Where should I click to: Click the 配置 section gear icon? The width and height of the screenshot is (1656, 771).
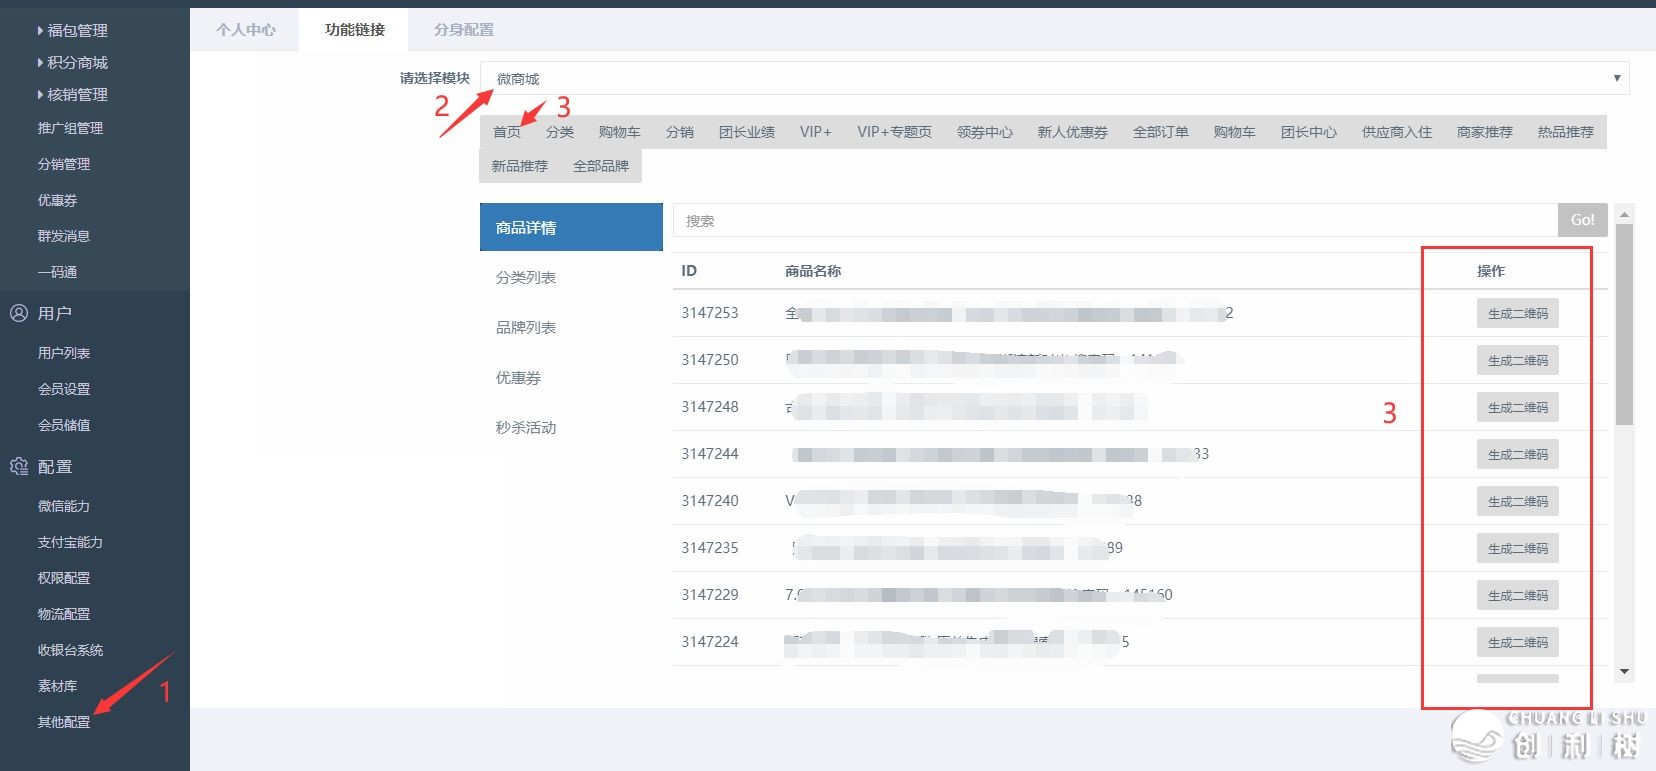point(18,466)
